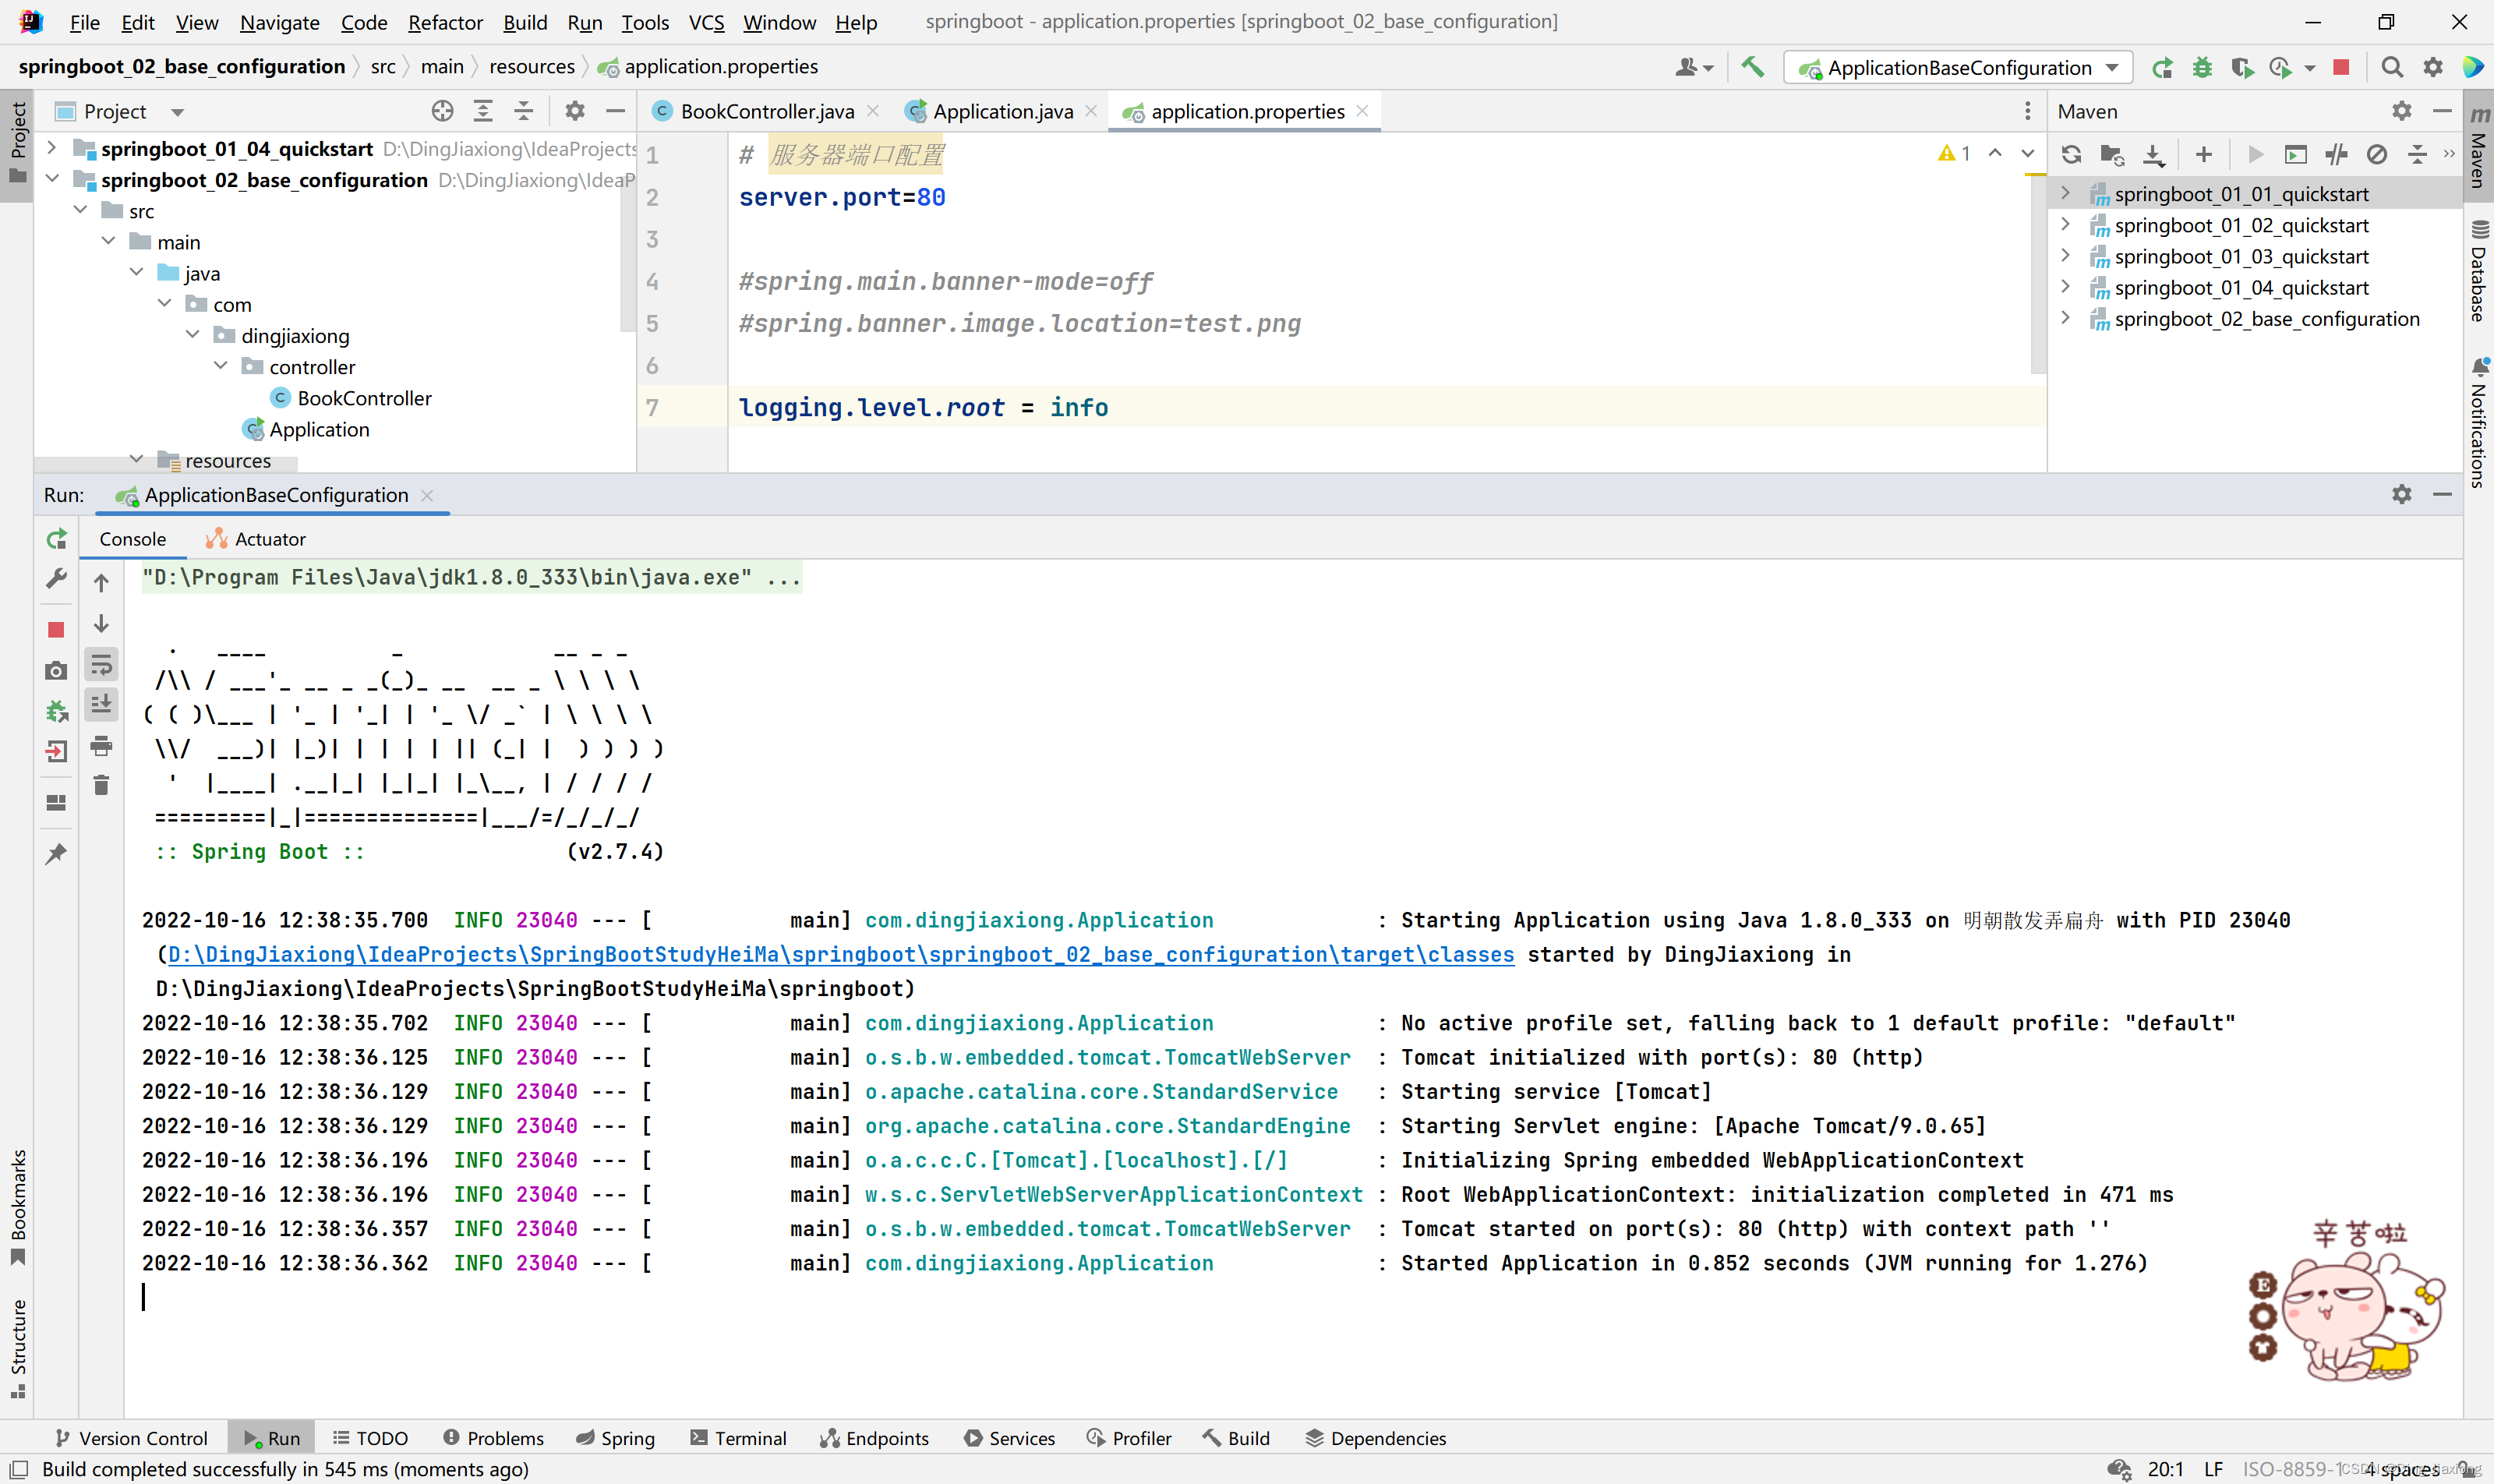
Task: Toggle skip tests mode in Maven
Action: click(2377, 154)
